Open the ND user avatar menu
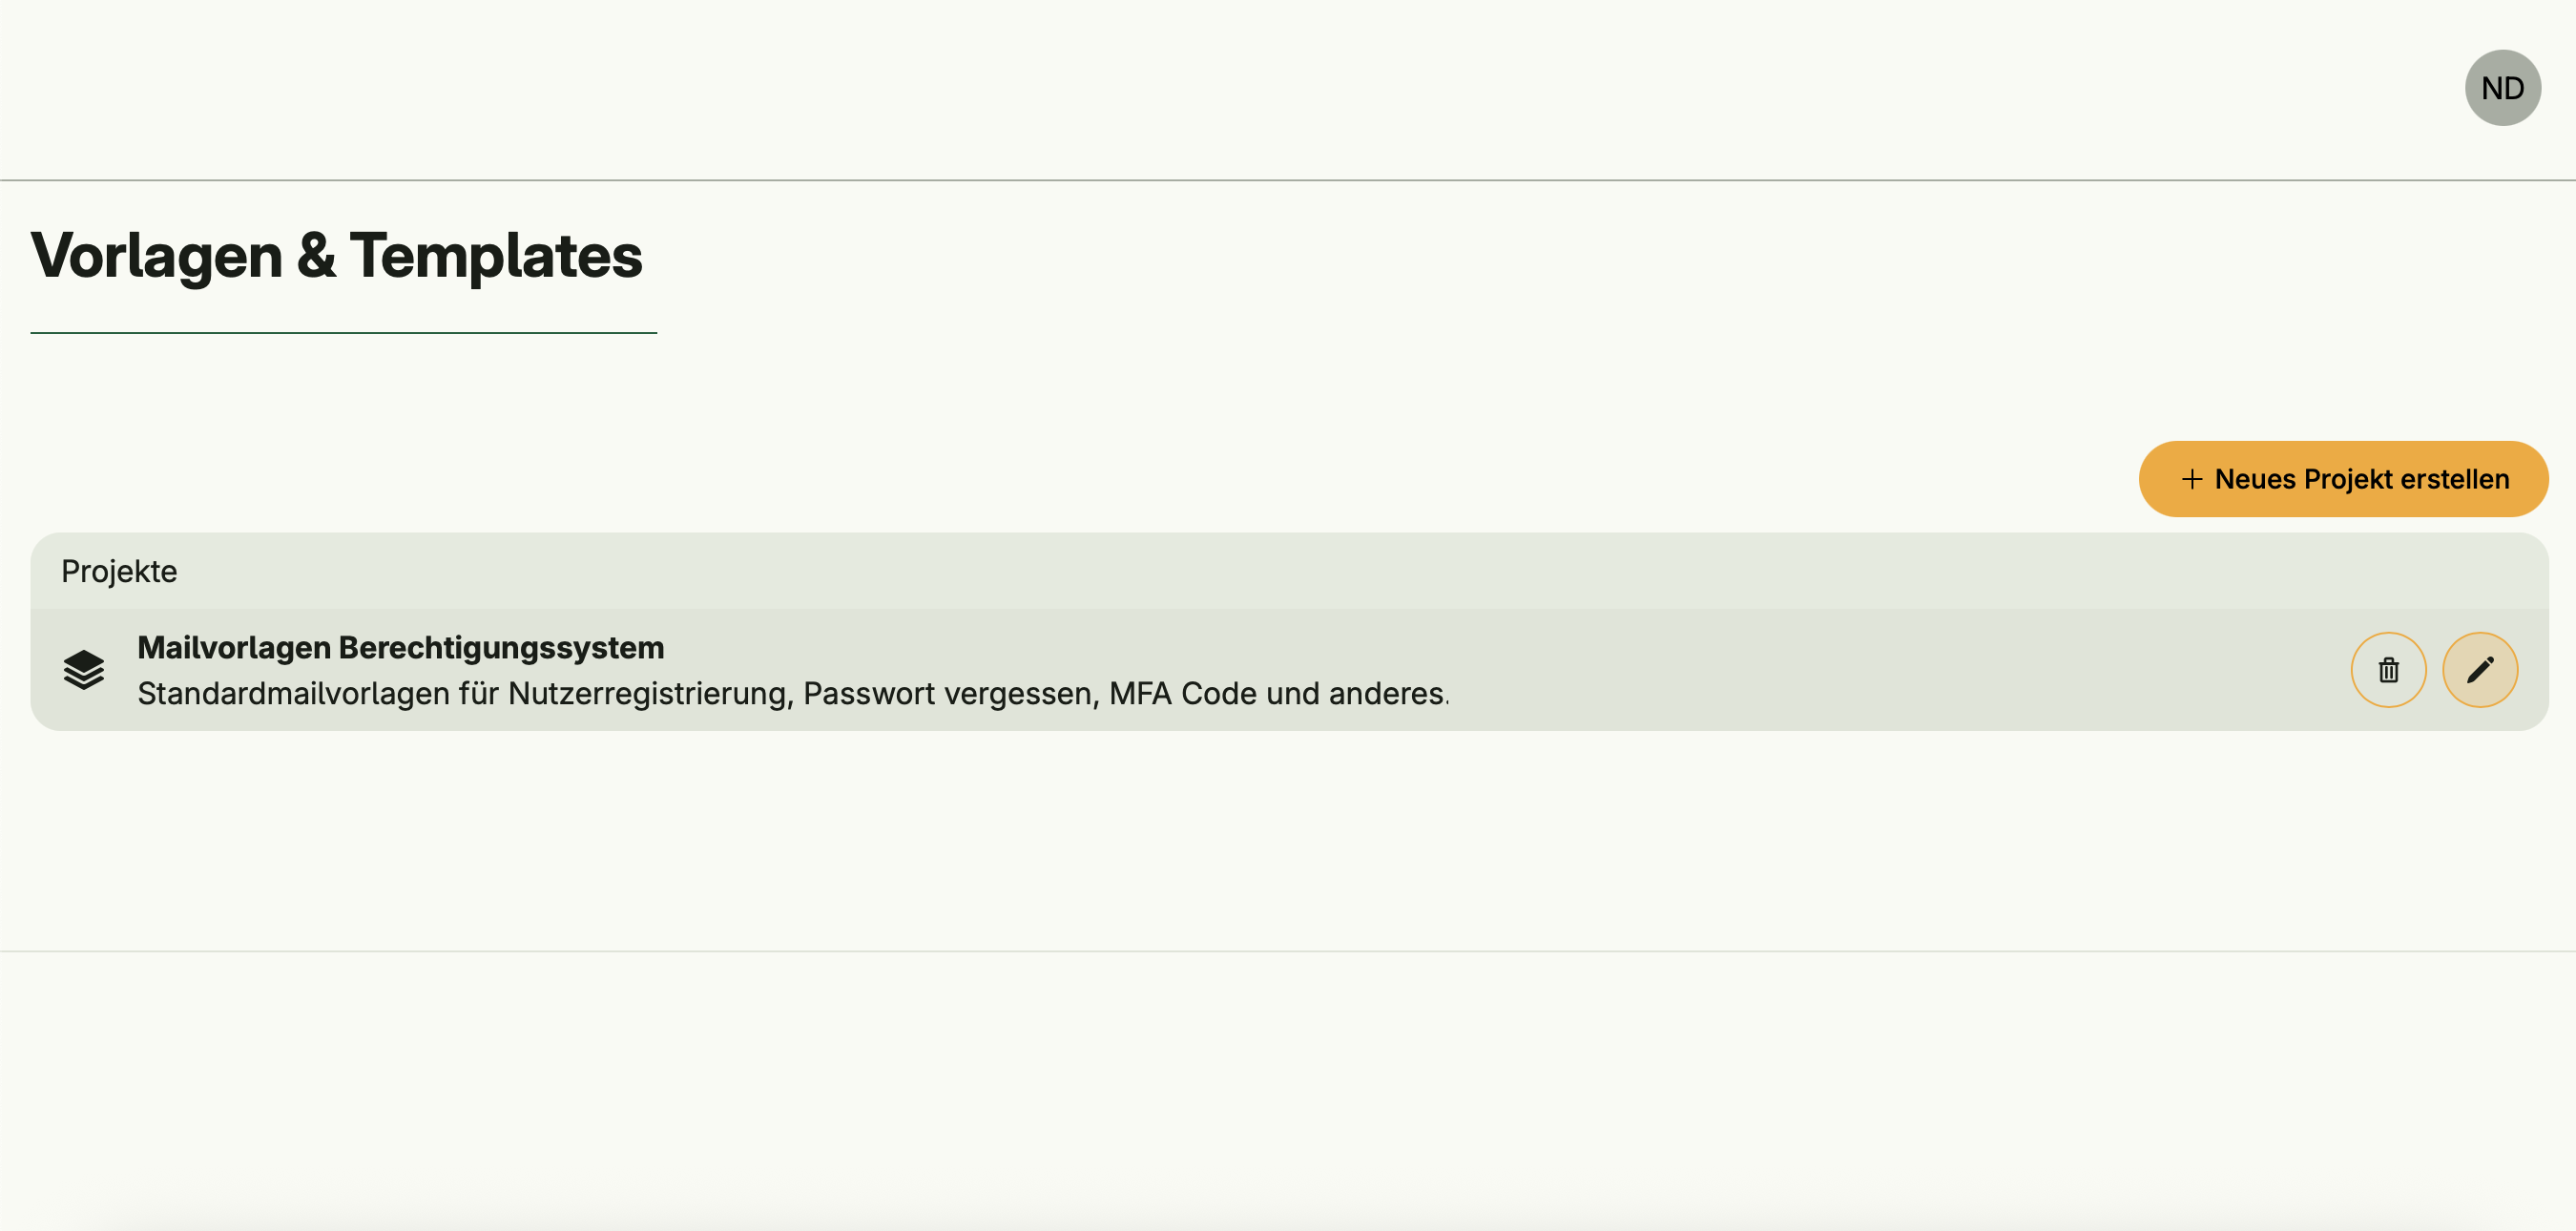2576x1231 pixels. click(2502, 88)
